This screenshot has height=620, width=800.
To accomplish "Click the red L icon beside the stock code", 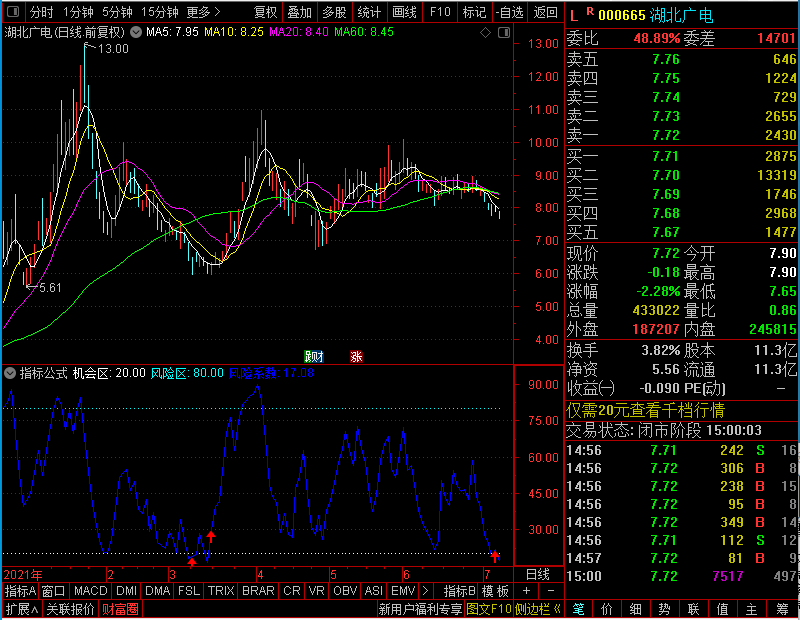I will pyautogui.click(x=574, y=15).
